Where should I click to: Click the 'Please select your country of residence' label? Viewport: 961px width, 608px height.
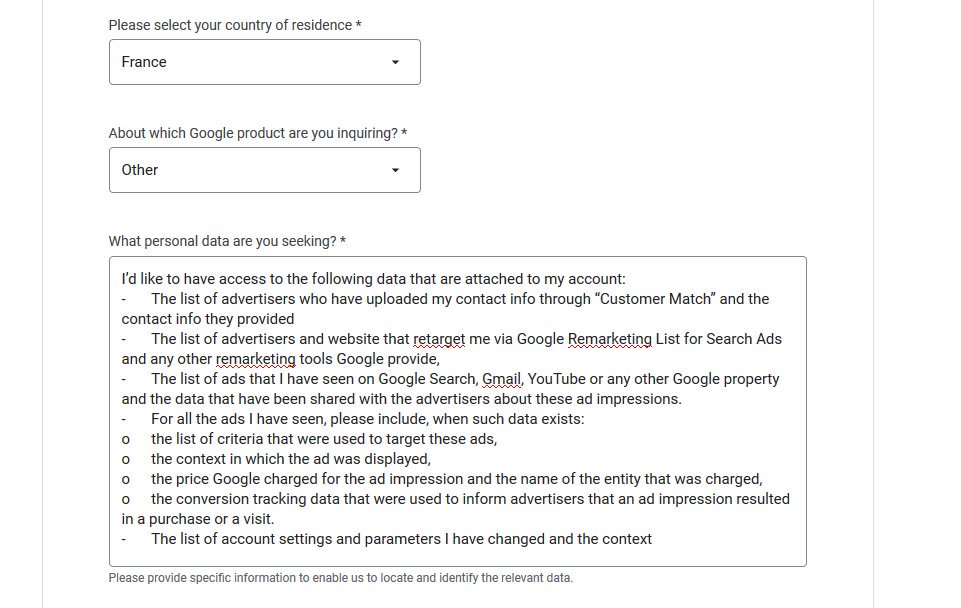(x=235, y=25)
